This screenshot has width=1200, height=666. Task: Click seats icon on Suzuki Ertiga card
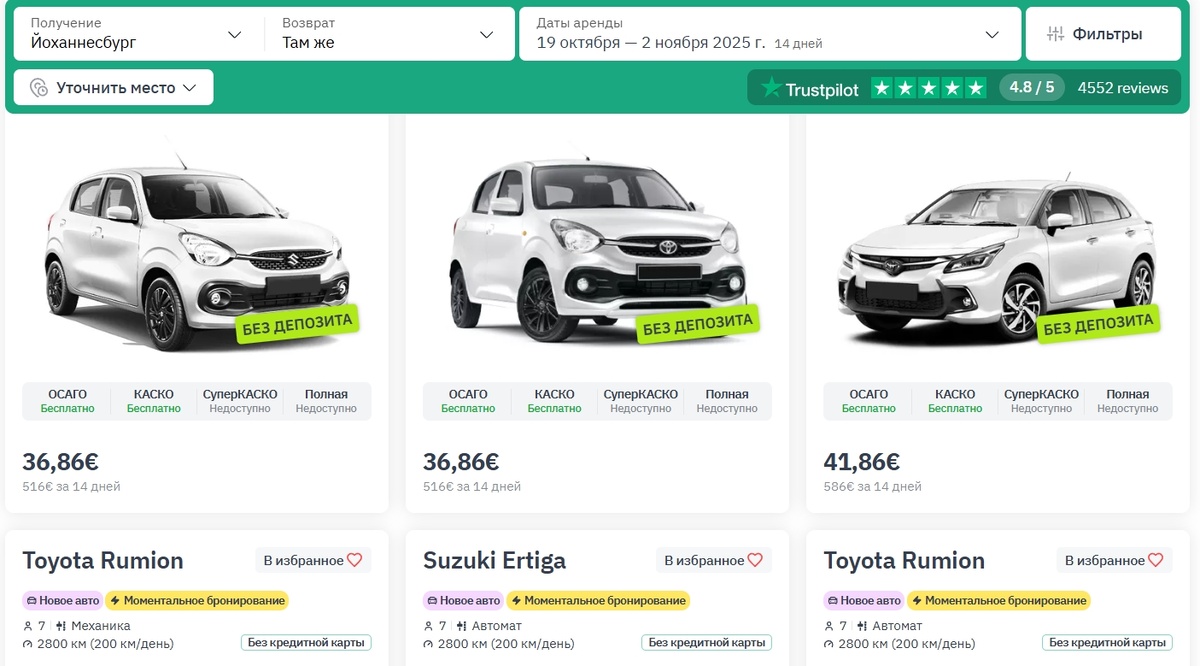click(x=429, y=626)
